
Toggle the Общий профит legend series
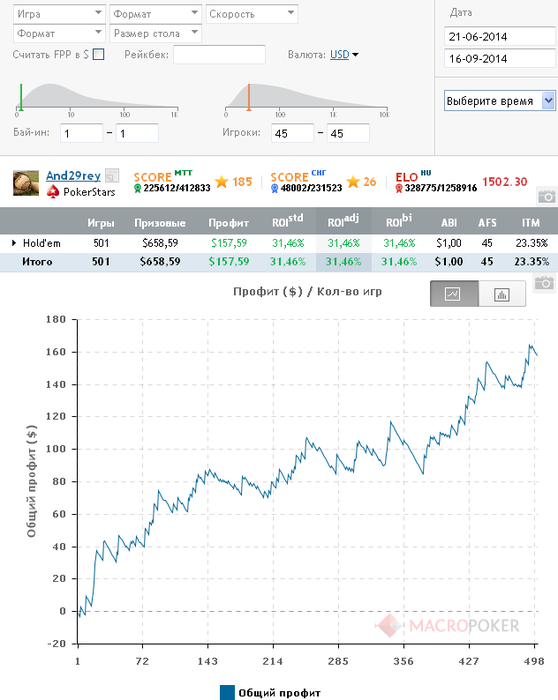click(x=270, y=692)
